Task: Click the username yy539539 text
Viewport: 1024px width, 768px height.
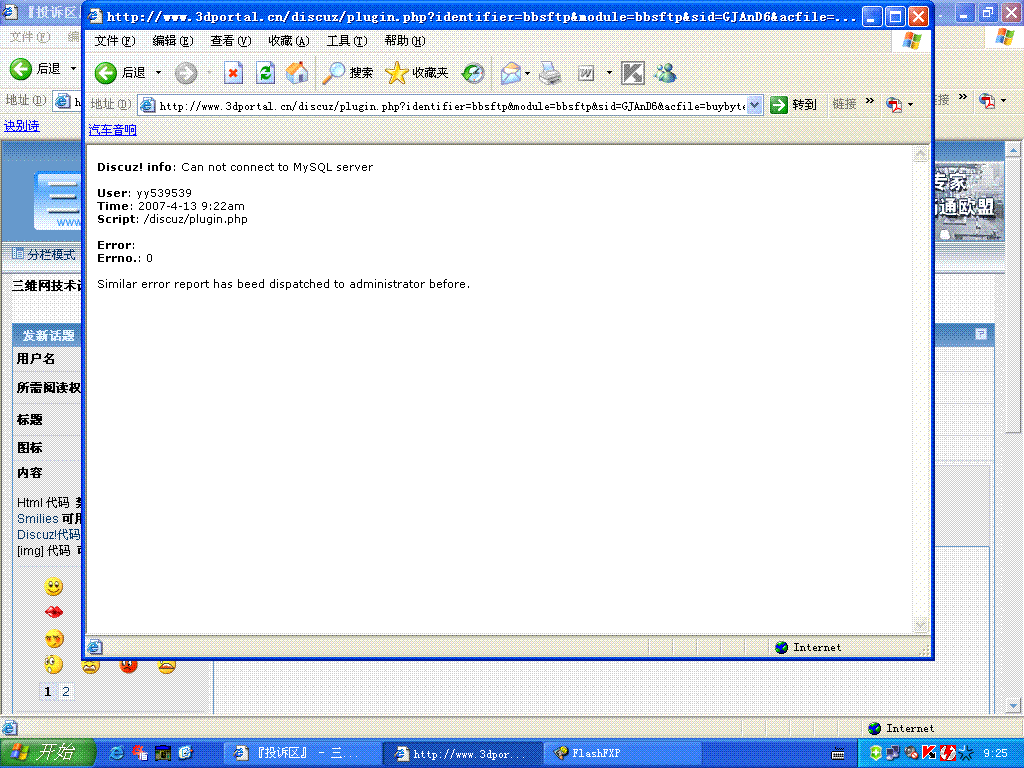Action: [x=164, y=193]
